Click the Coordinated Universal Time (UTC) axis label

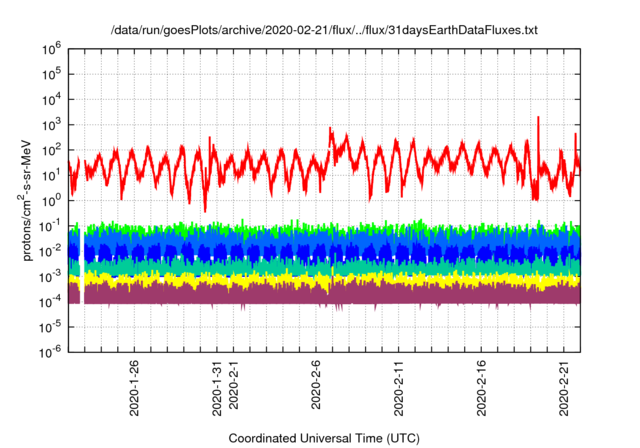pyautogui.click(x=324, y=438)
